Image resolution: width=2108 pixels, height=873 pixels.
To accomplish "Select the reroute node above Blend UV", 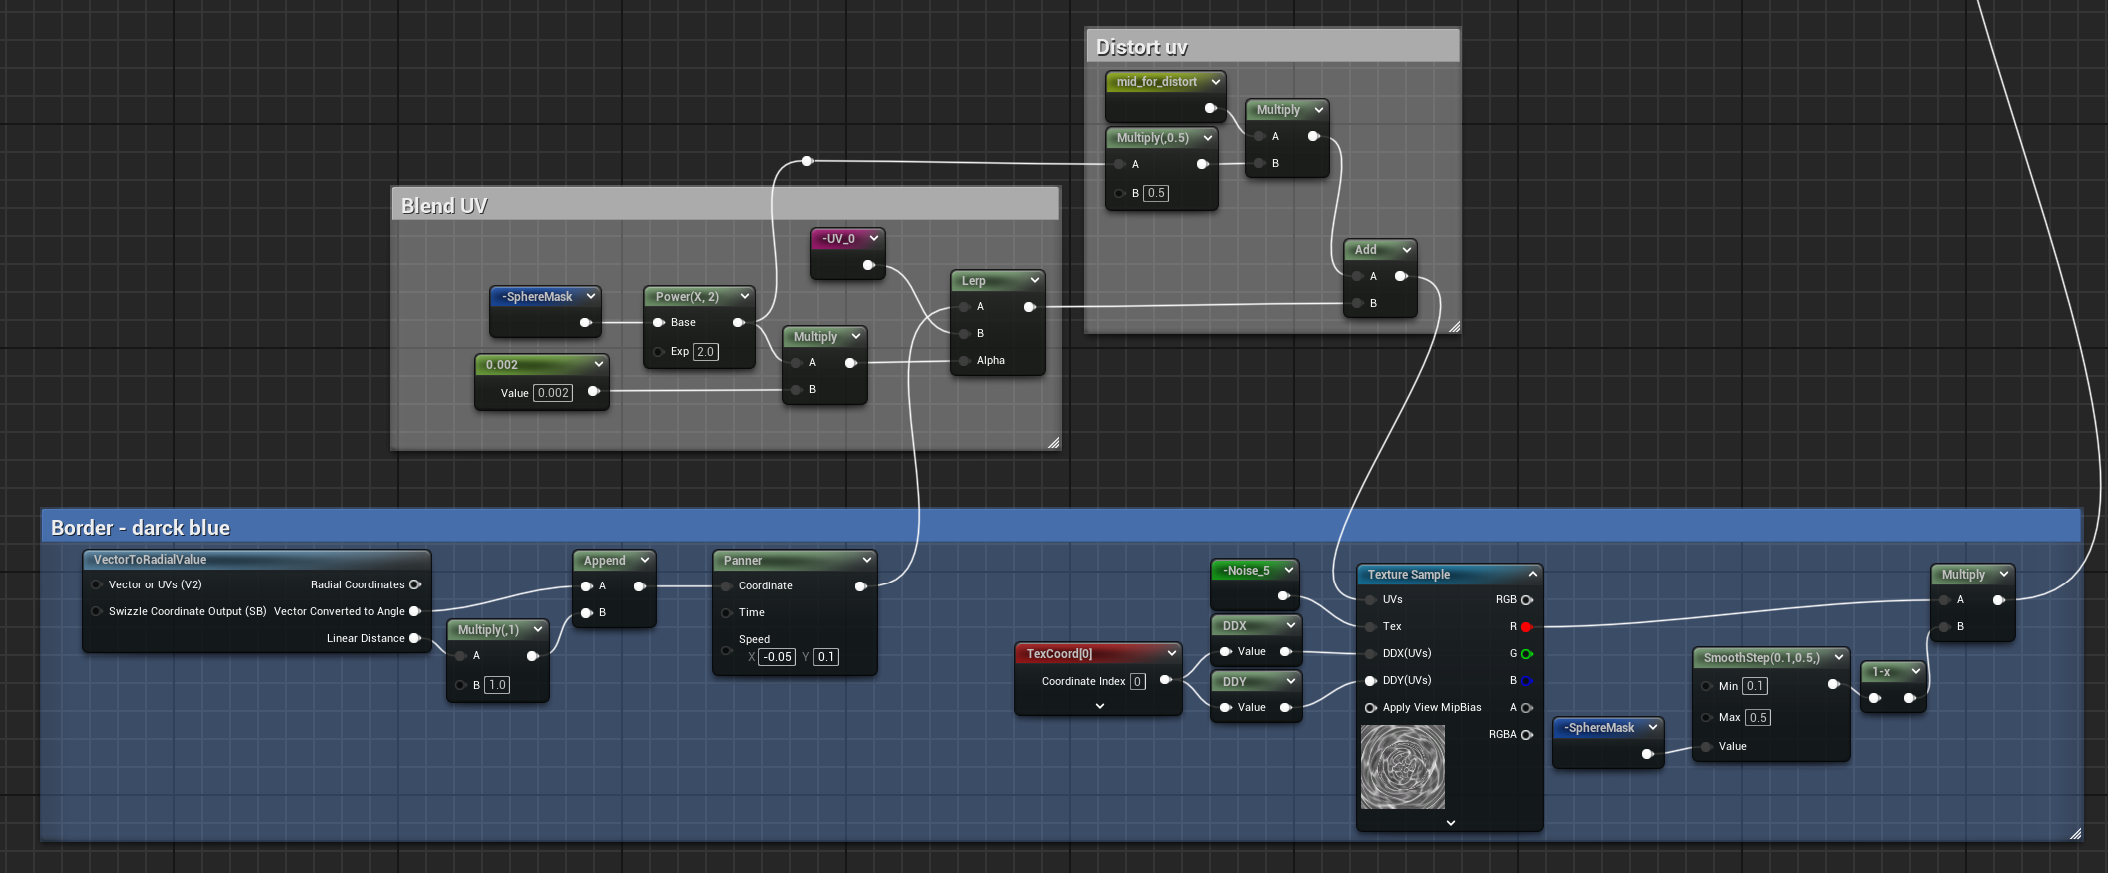I will pos(807,161).
